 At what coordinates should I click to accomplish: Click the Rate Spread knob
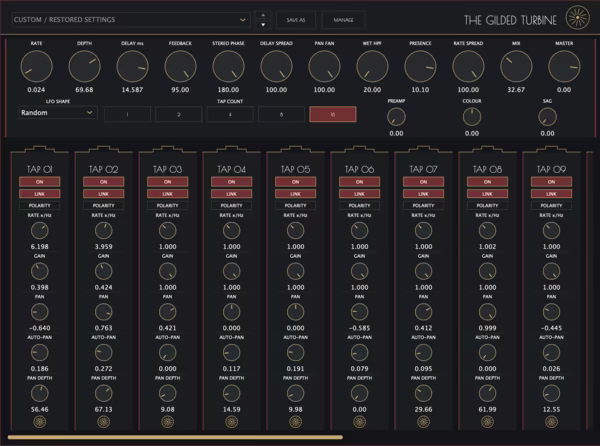click(x=468, y=67)
